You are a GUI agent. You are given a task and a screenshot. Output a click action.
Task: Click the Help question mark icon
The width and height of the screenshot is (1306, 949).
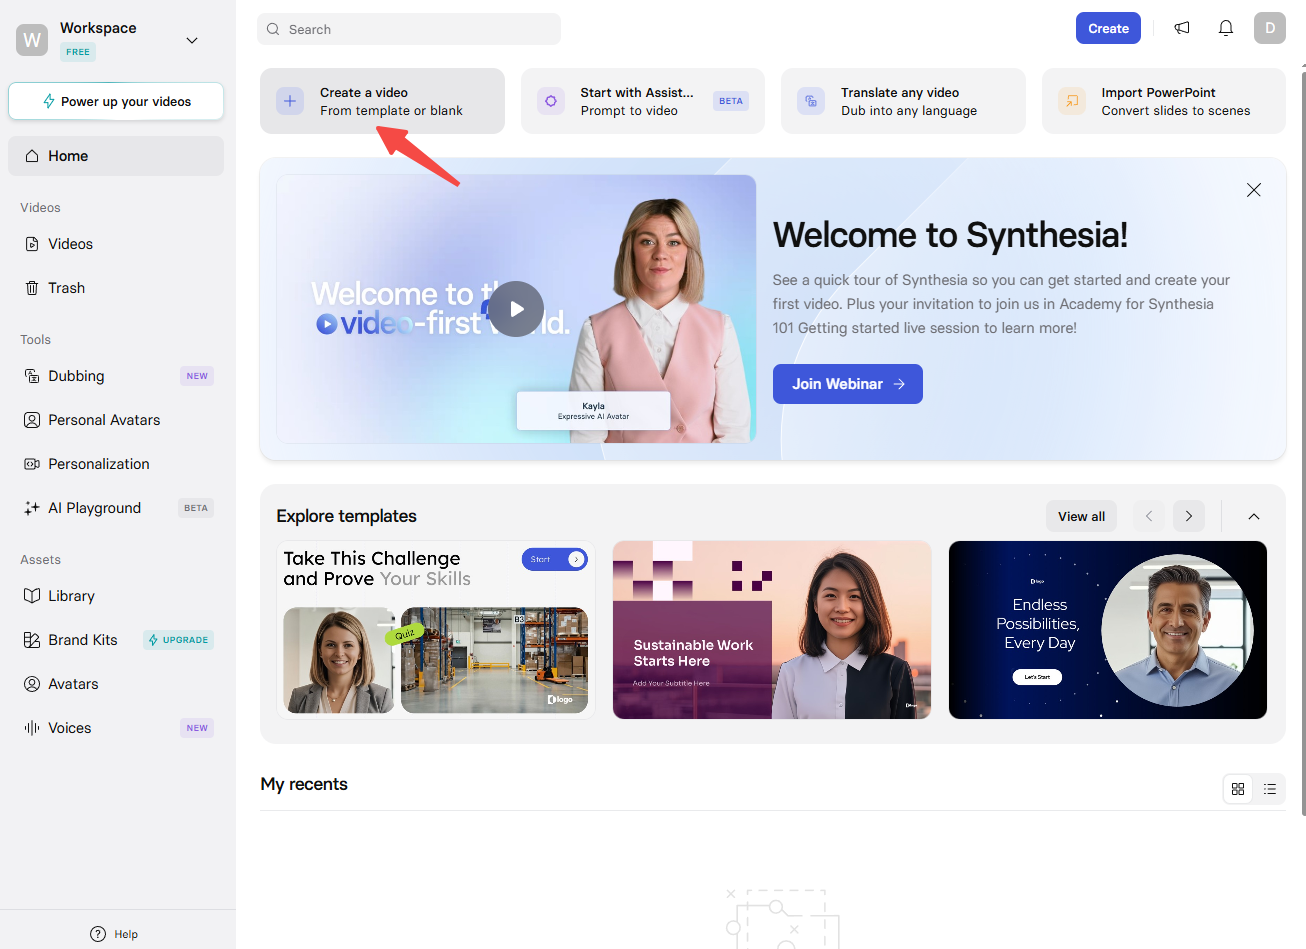pyautogui.click(x=98, y=934)
